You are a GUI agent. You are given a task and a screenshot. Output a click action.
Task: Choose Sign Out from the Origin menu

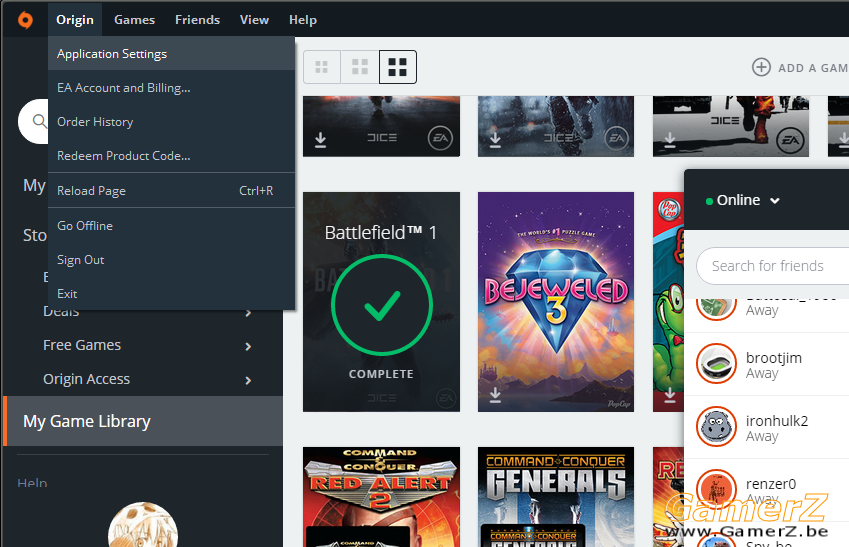[171, 260]
